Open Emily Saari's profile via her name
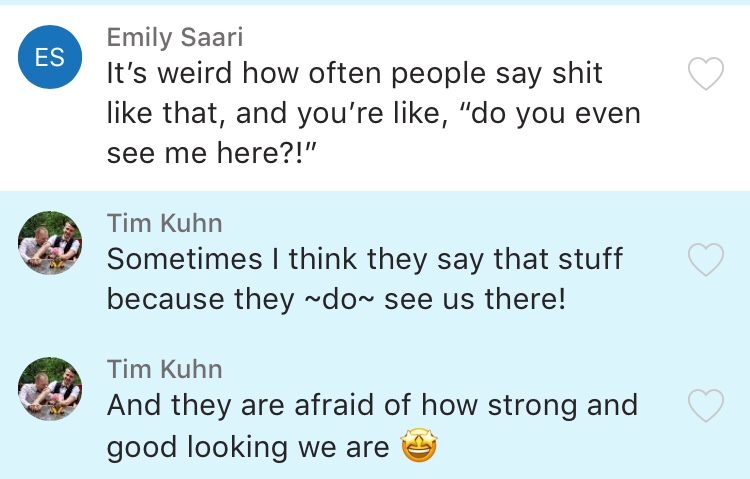Screen dimensions: 750x479 click(x=175, y=38)
